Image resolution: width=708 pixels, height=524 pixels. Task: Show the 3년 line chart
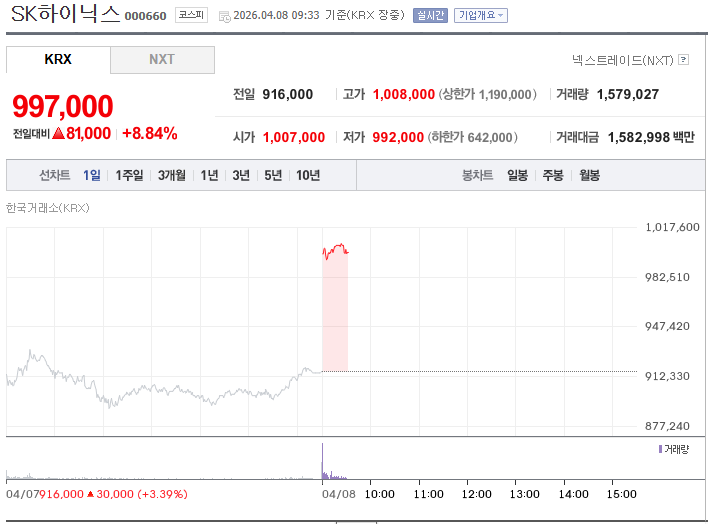point(241,175)
